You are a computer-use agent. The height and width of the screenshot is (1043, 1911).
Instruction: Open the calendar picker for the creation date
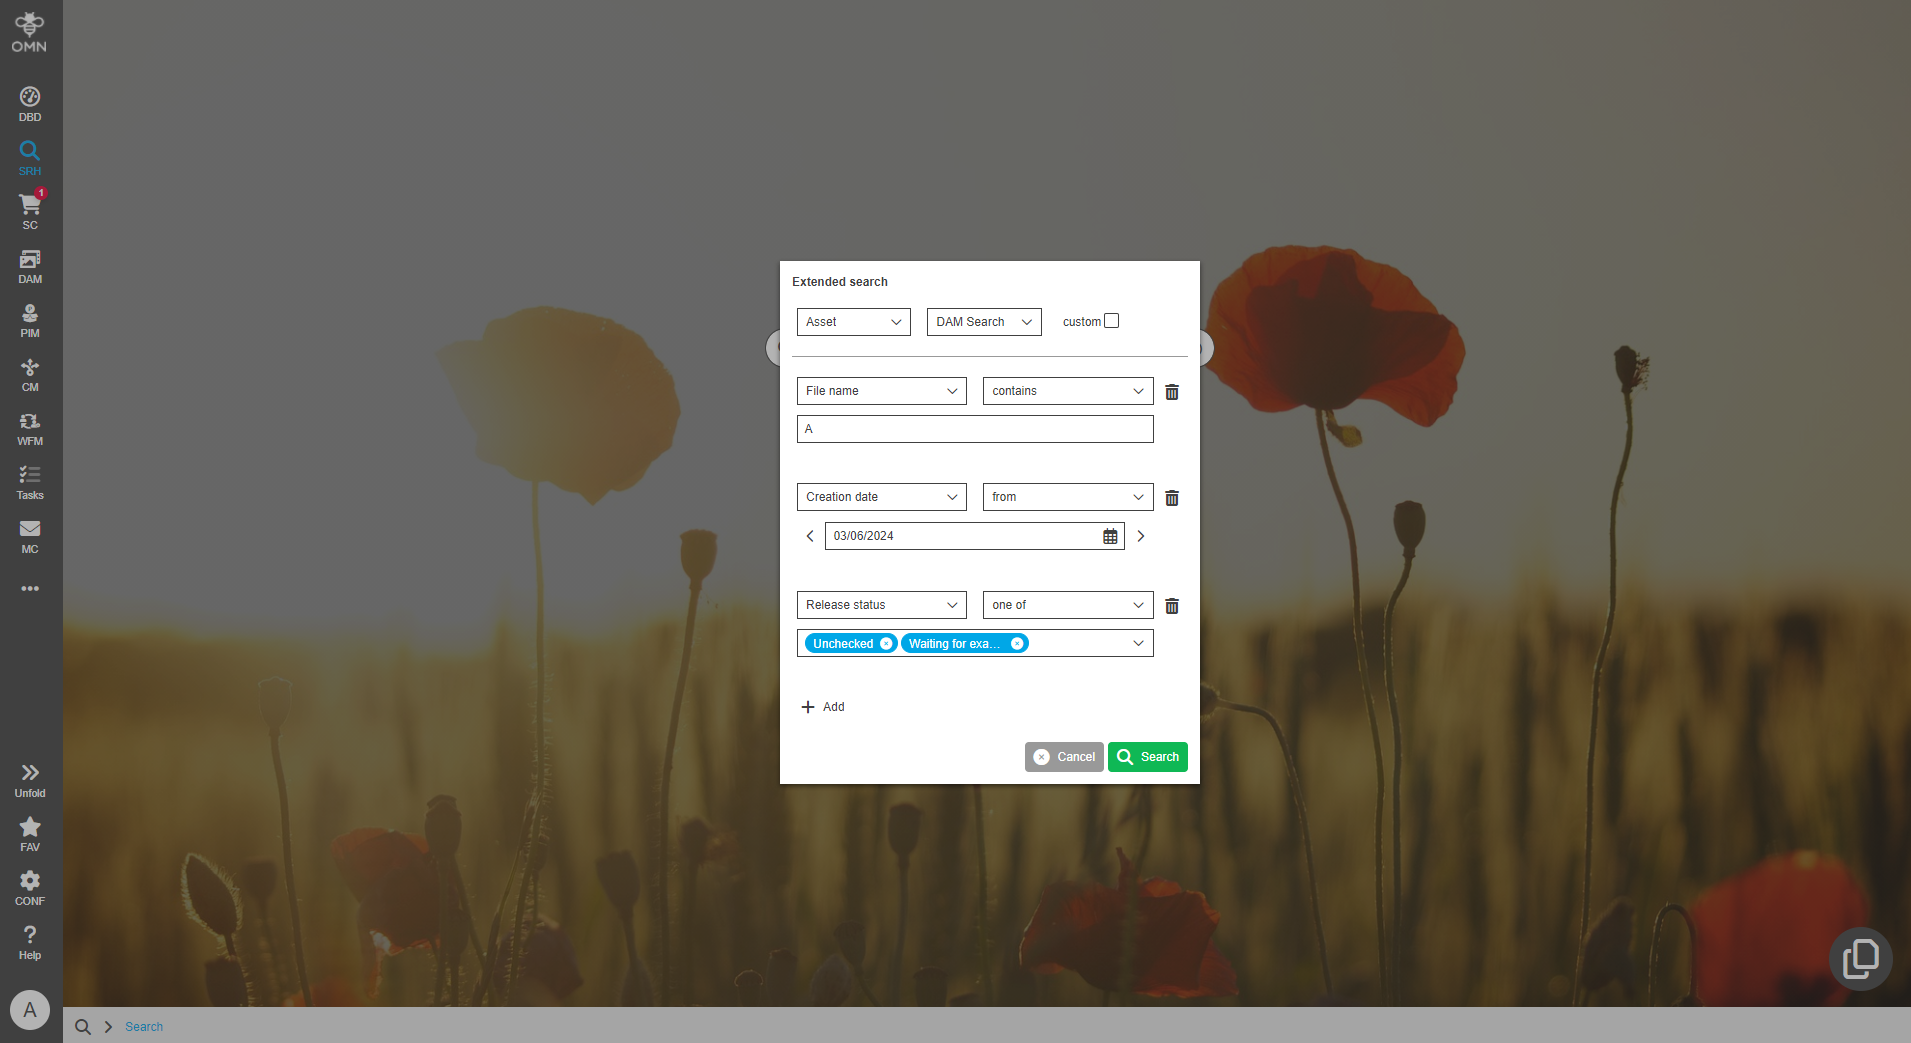click(1109, 536)
